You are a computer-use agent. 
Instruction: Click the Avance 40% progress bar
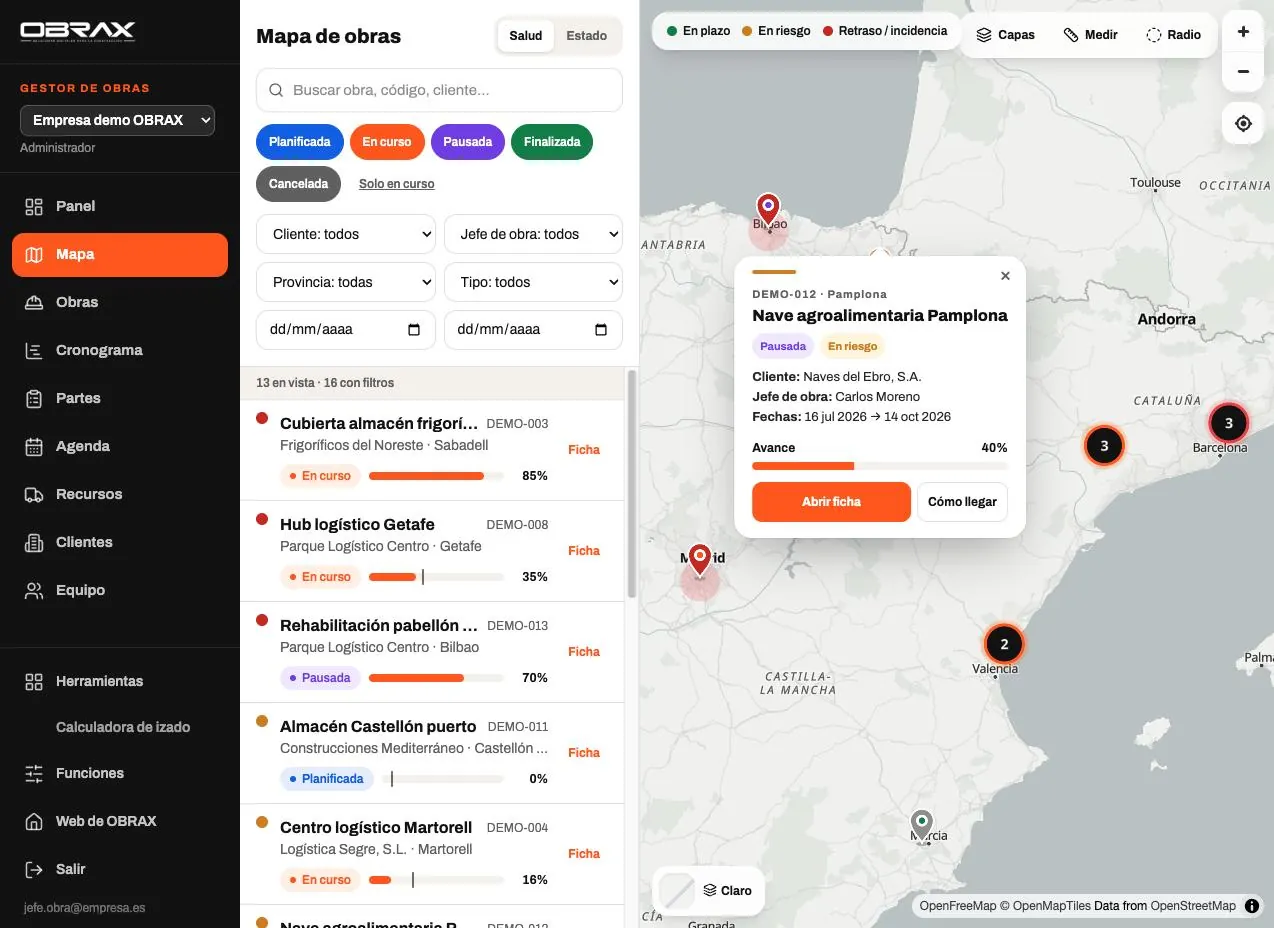[x=880, y=466]
